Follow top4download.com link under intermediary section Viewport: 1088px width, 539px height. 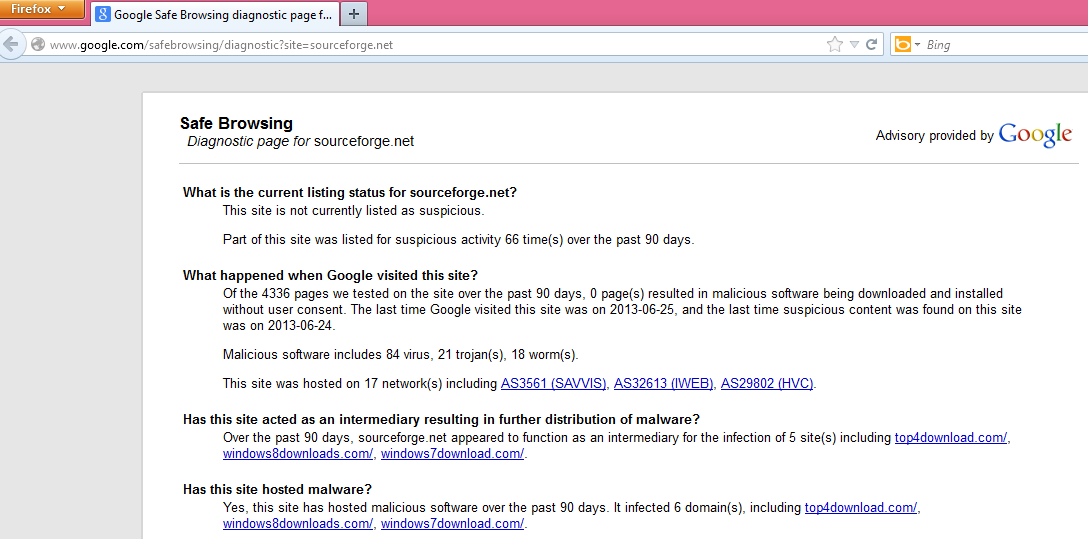point(951,438)
